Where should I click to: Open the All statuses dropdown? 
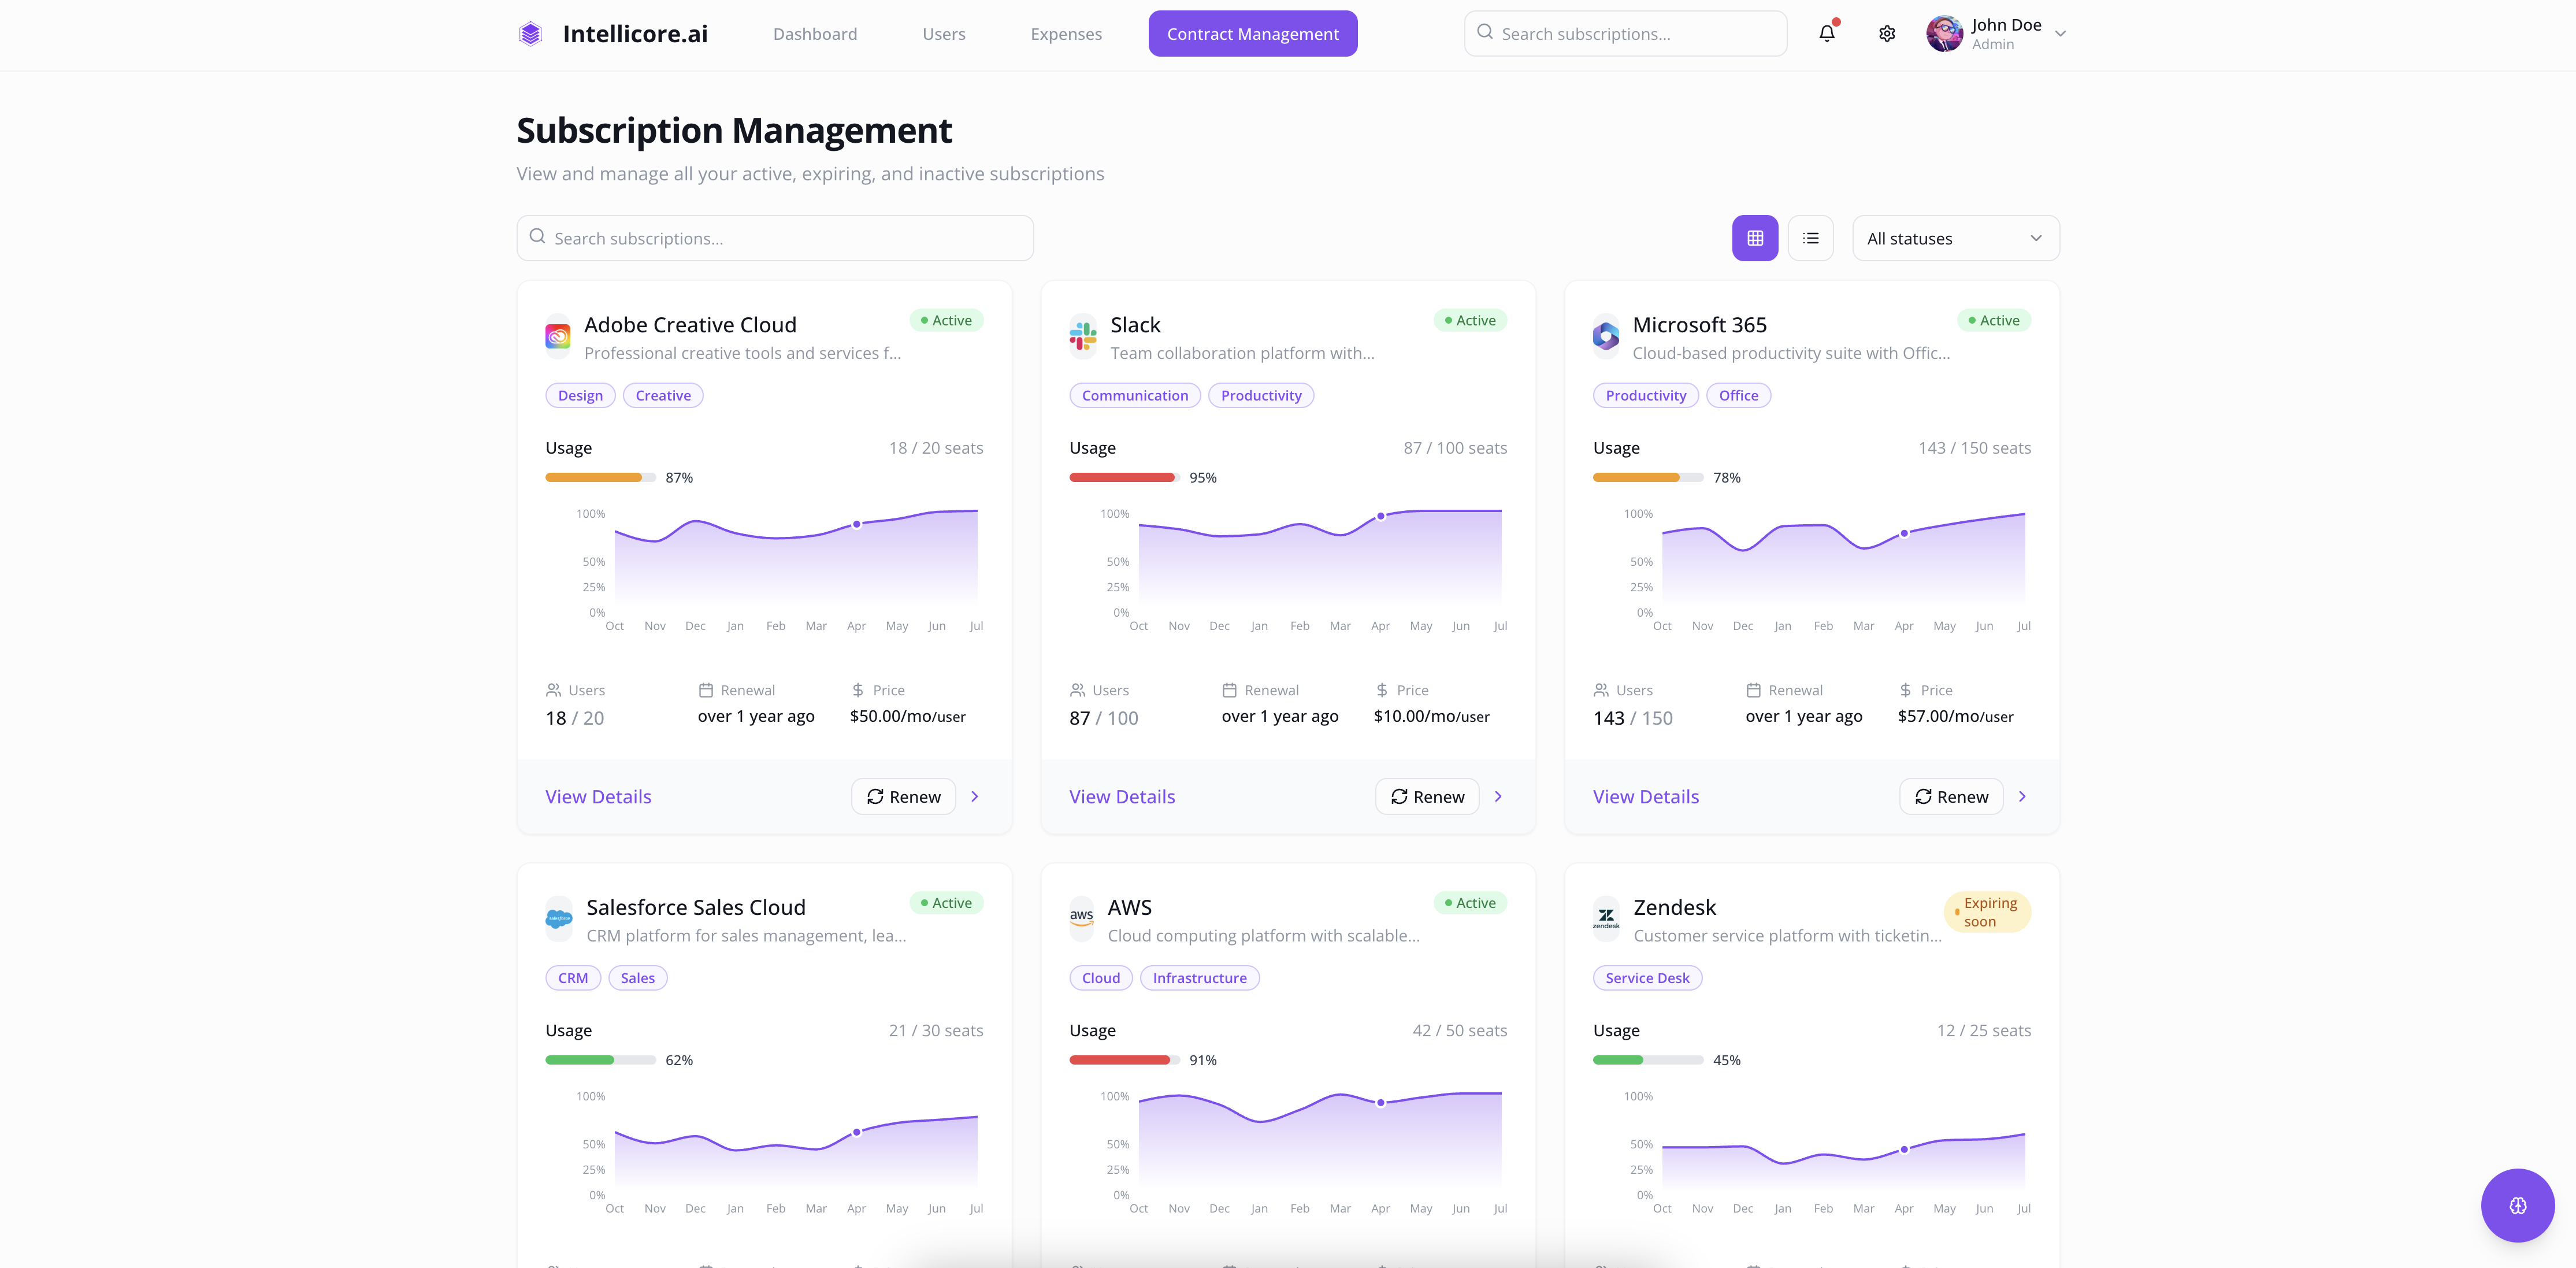[x=1955, y=238]
